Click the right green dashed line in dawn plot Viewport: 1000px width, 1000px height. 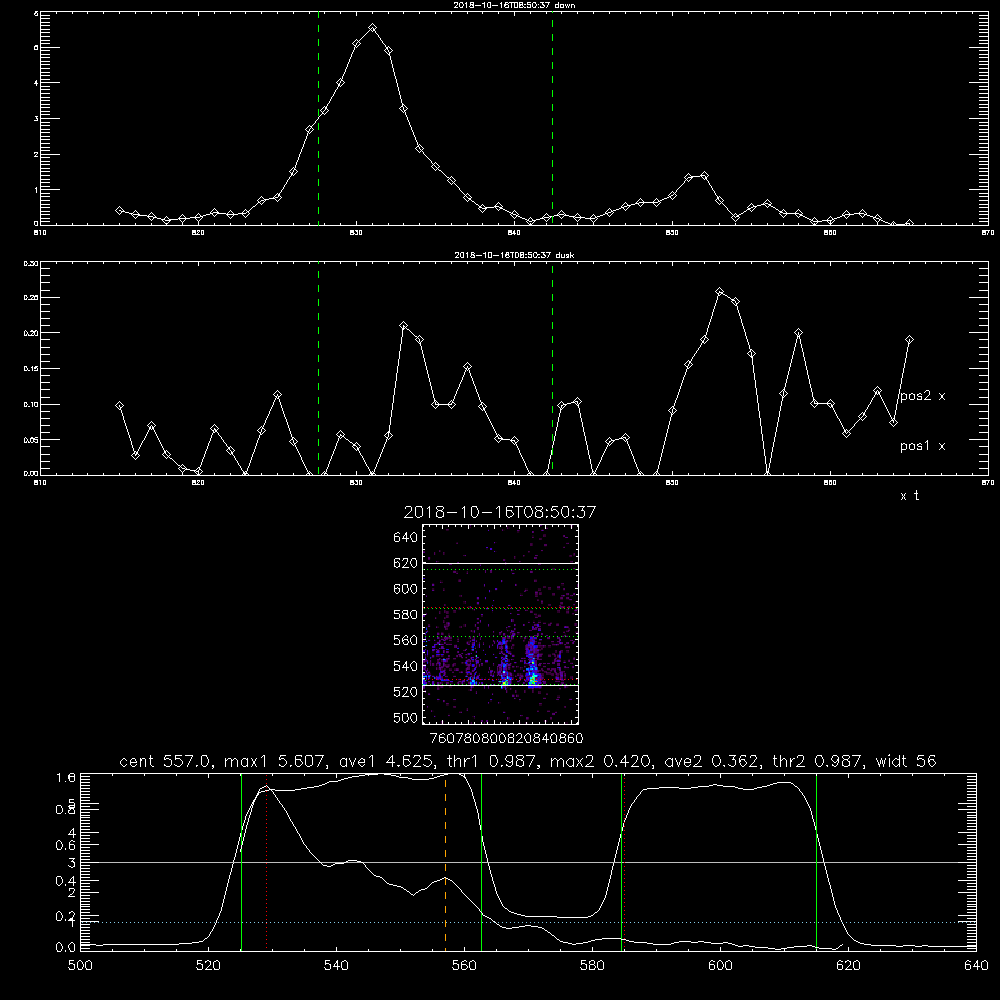552,118
